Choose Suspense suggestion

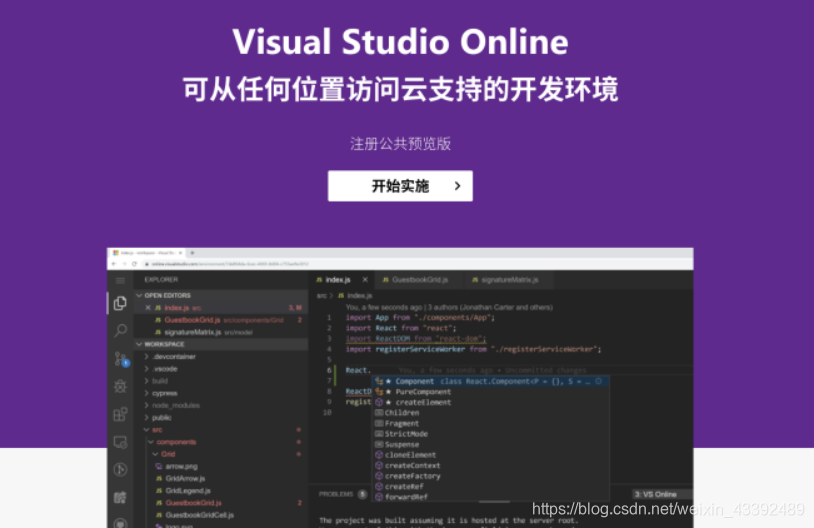click(491, 444)
